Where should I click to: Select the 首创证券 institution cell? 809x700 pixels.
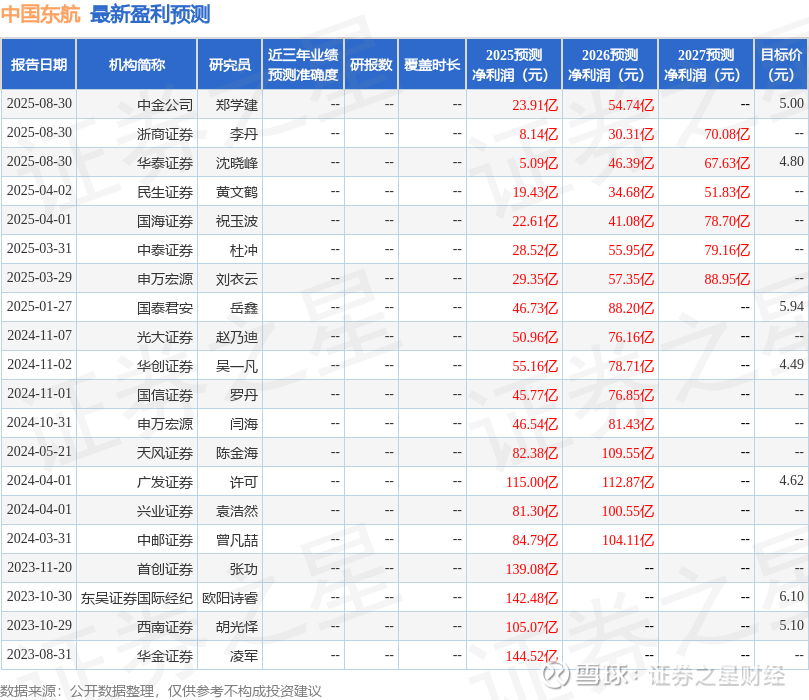pos(137,568)
